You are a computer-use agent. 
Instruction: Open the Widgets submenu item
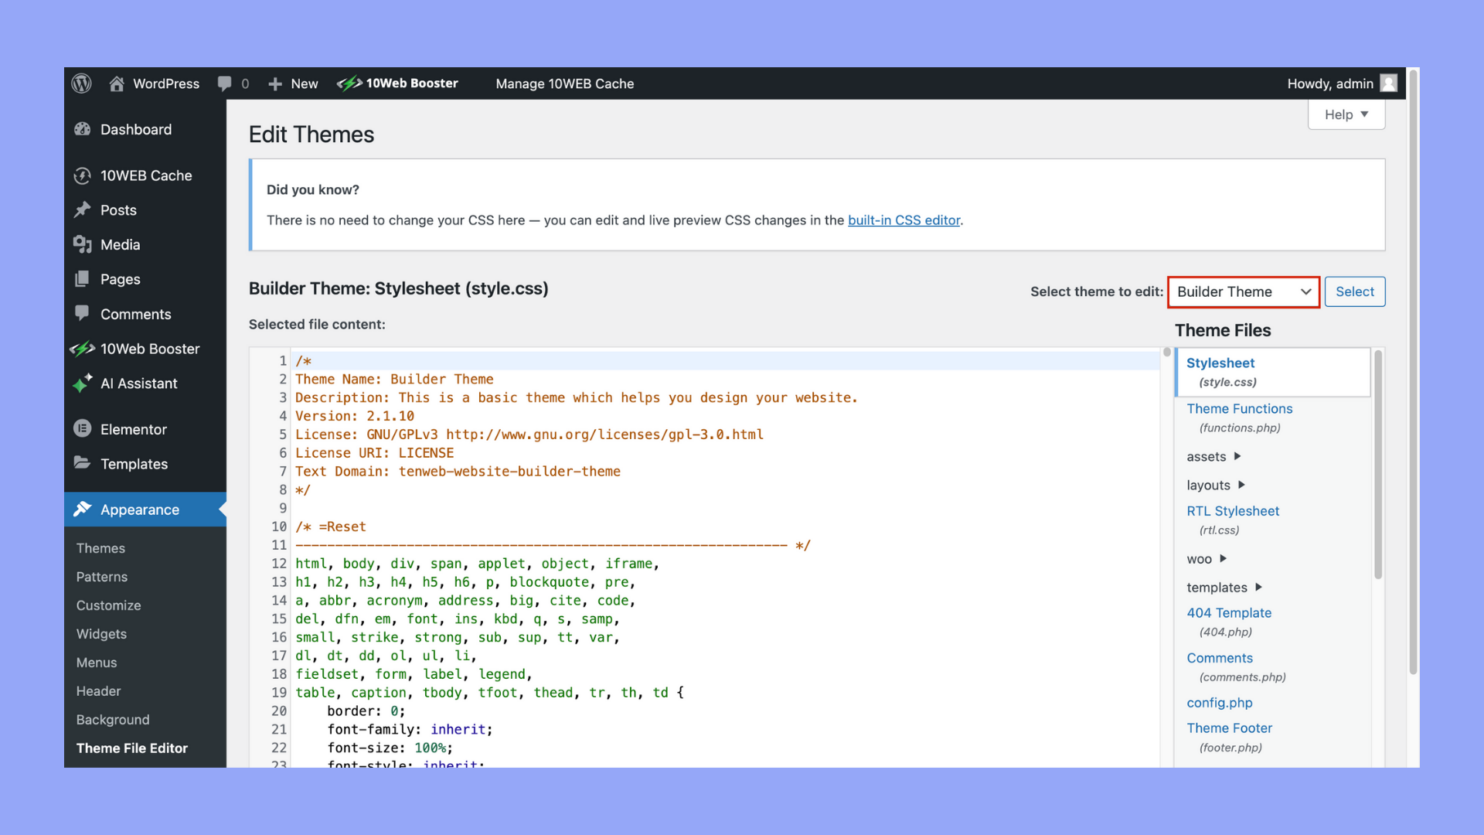[102, 634]
